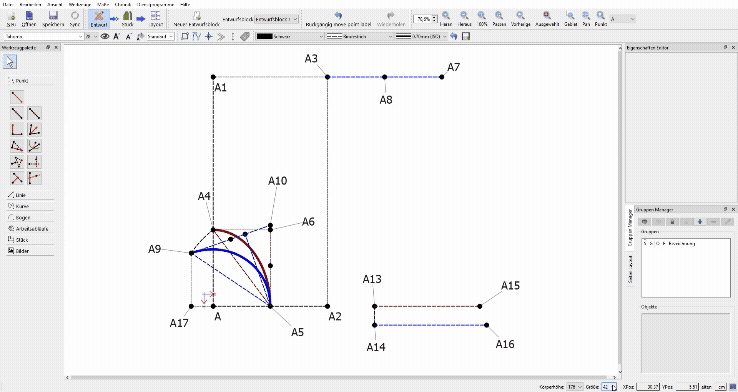Create a Neuer Entwurfsblock

coord(197,18)
